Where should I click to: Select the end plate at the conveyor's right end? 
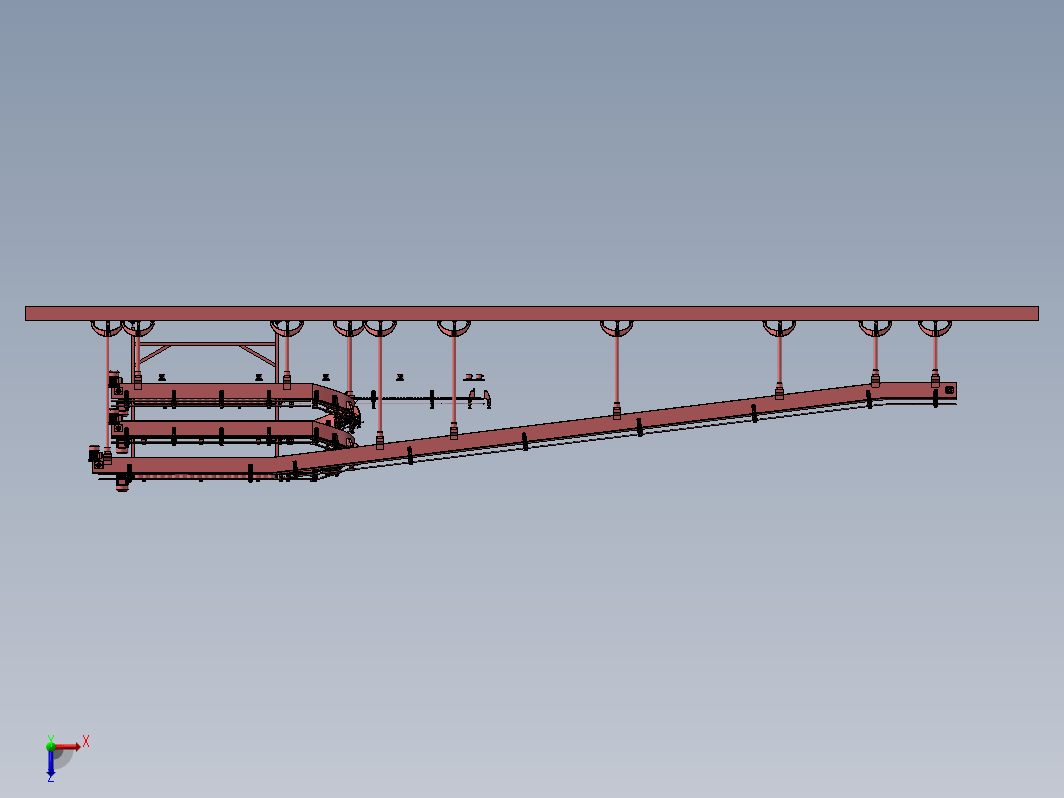coord(949,390)
